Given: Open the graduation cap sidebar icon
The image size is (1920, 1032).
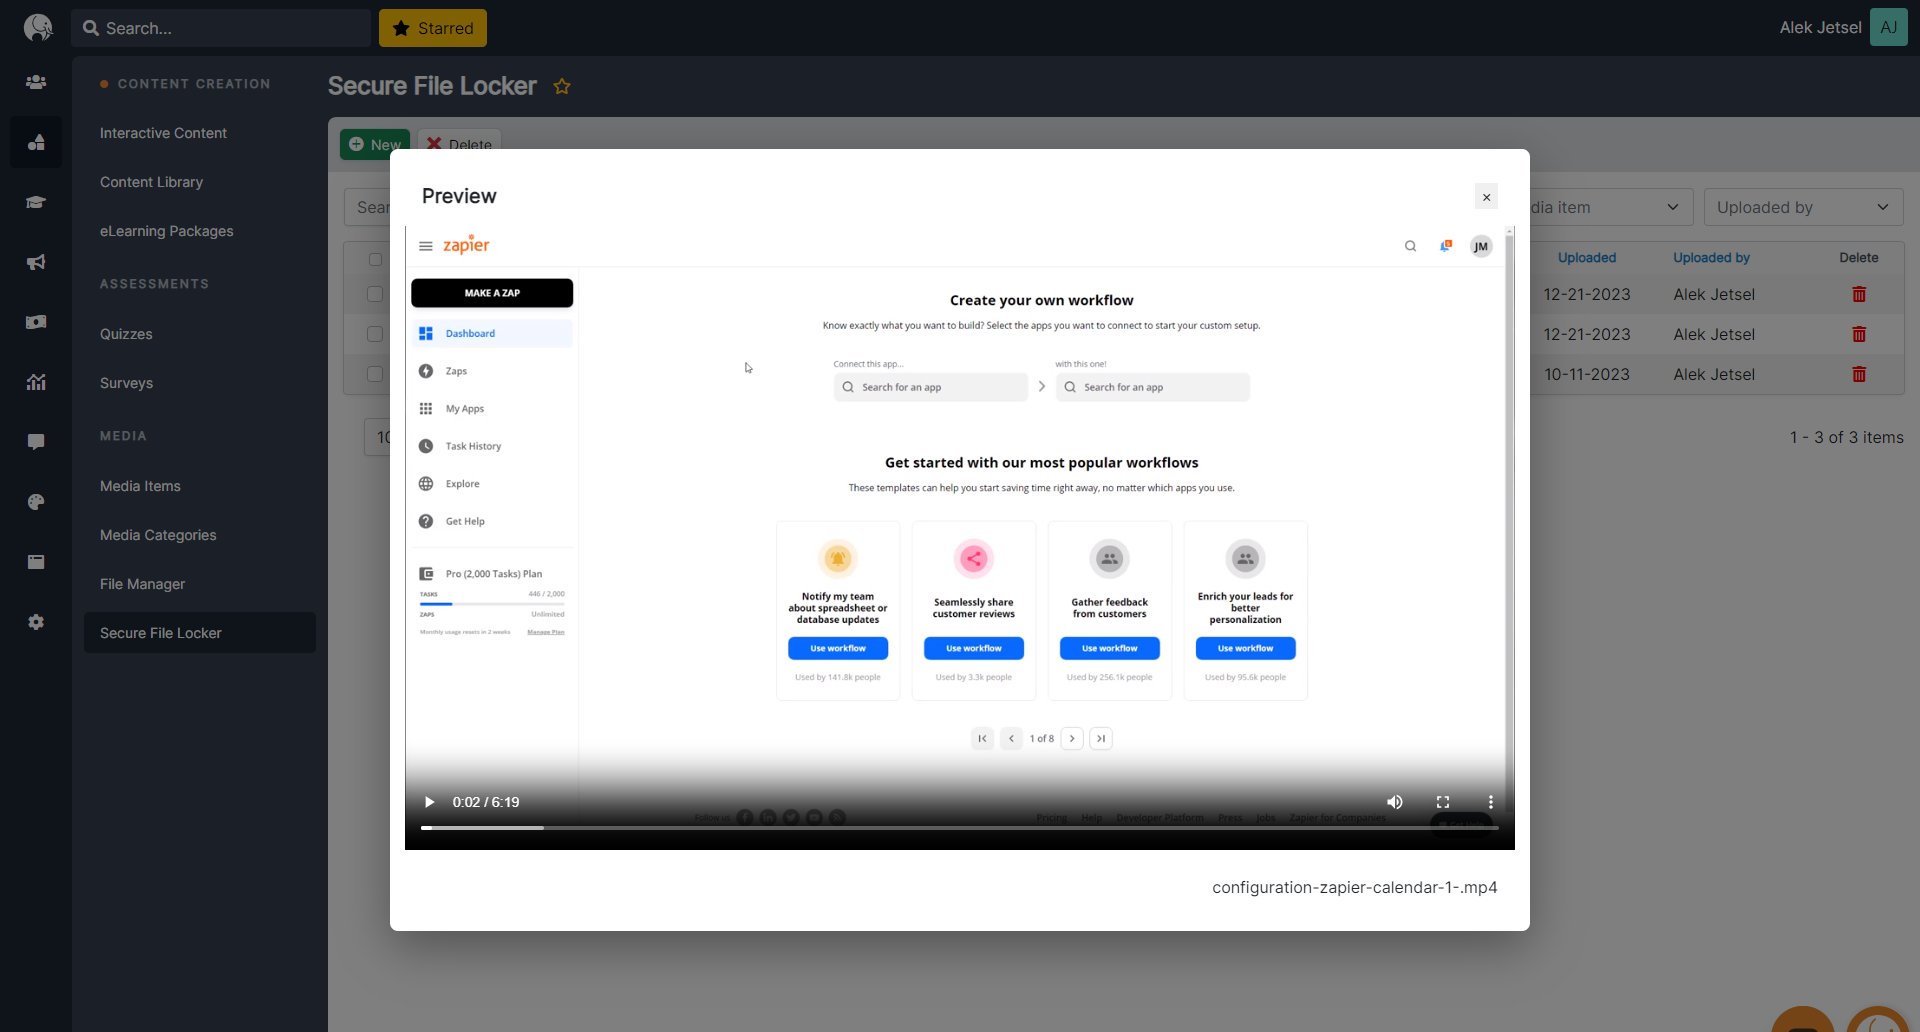Looking at the screenshot, I should pos(36,202).
